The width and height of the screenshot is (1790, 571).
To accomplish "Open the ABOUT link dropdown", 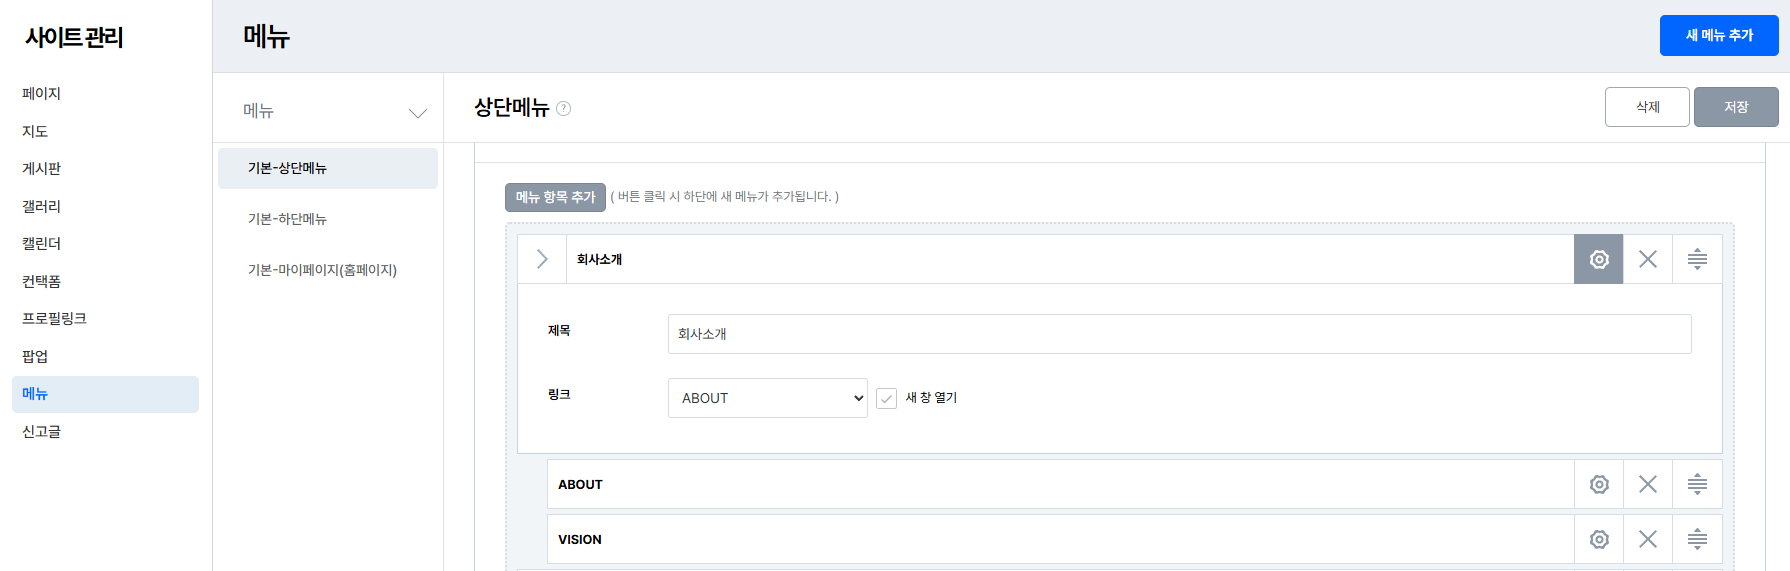I will (x=767, y=398).
